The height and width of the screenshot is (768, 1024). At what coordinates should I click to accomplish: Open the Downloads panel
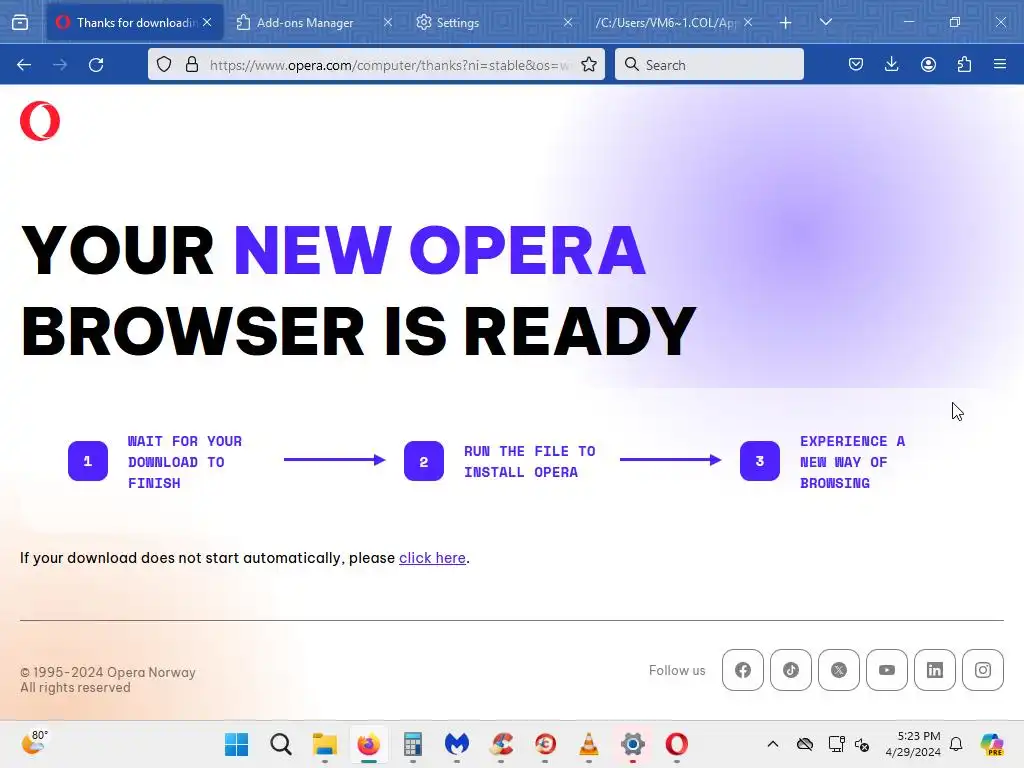point(891,65)
